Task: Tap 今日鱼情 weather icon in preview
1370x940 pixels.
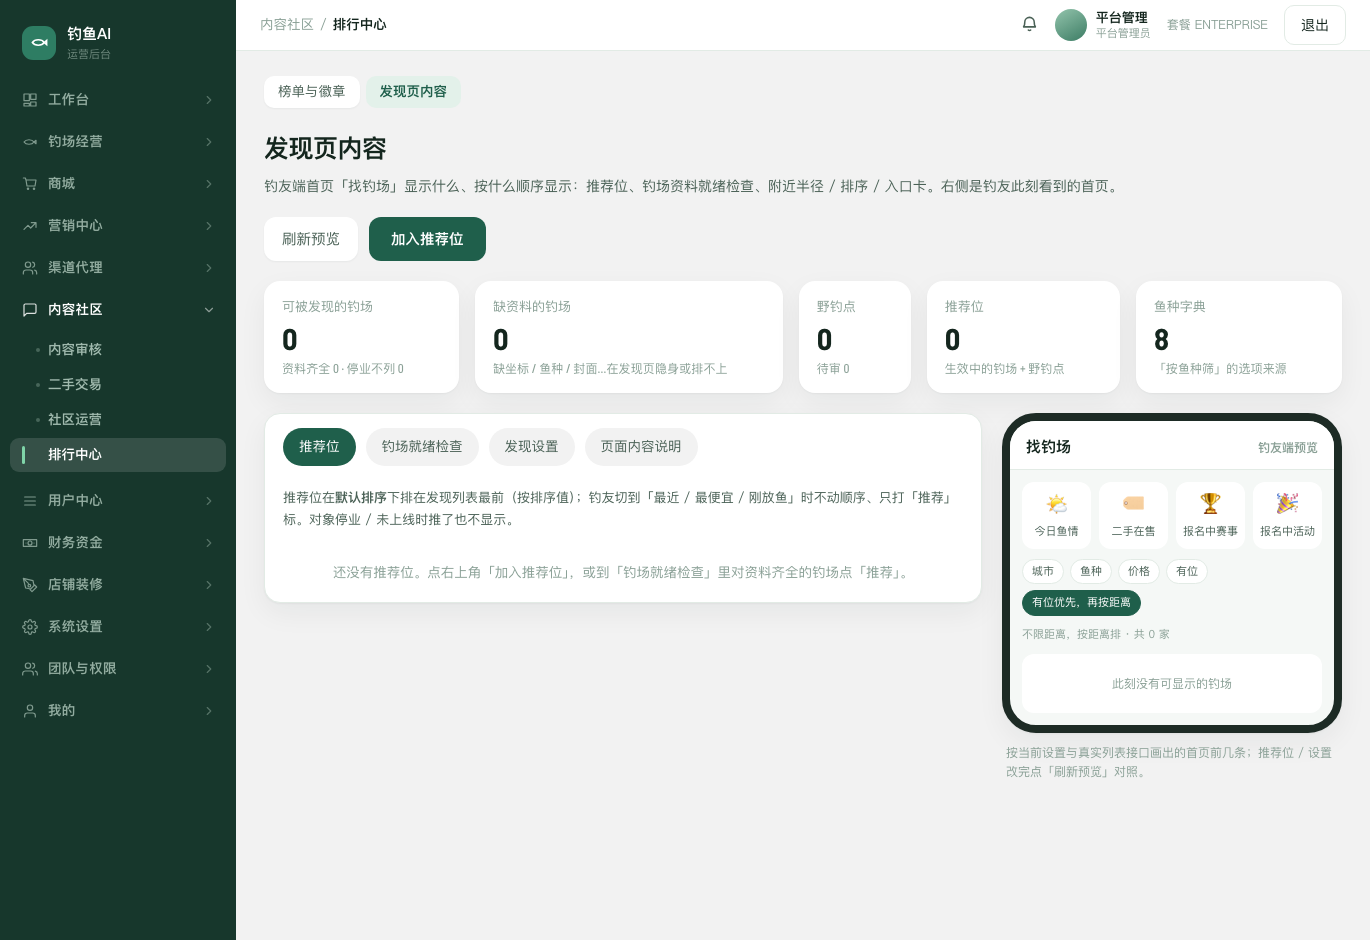Action: 1056,503
